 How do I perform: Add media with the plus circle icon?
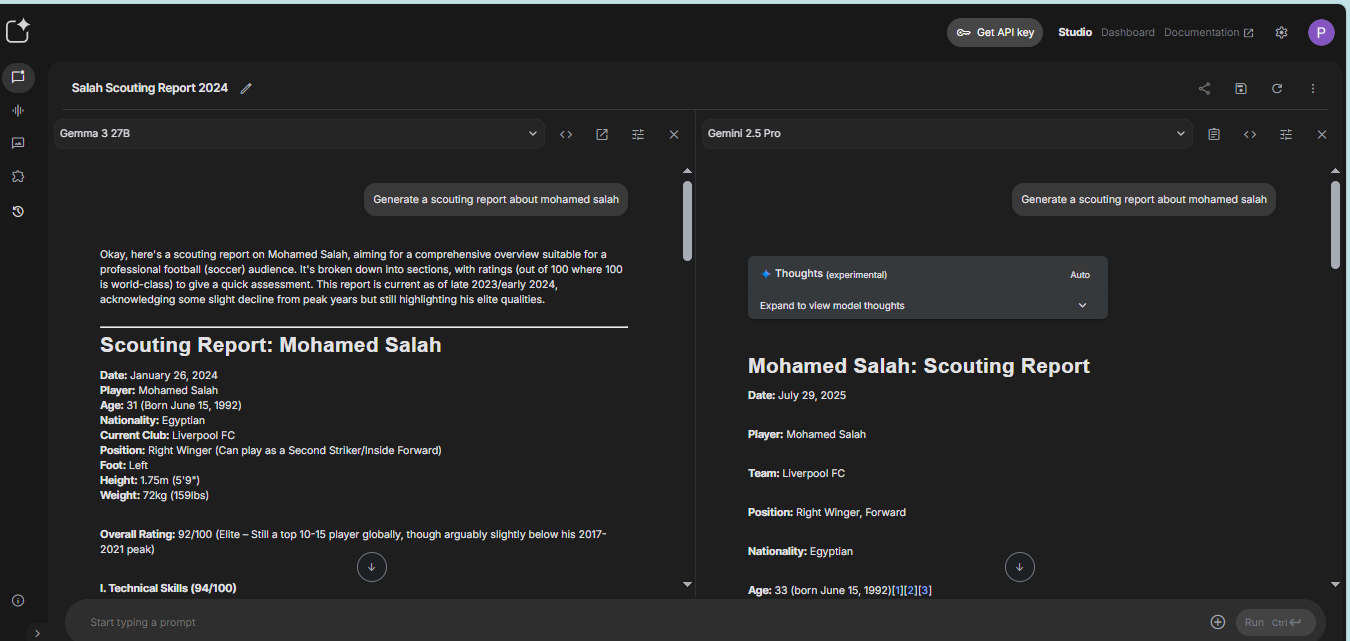(x=1218, y=622)
